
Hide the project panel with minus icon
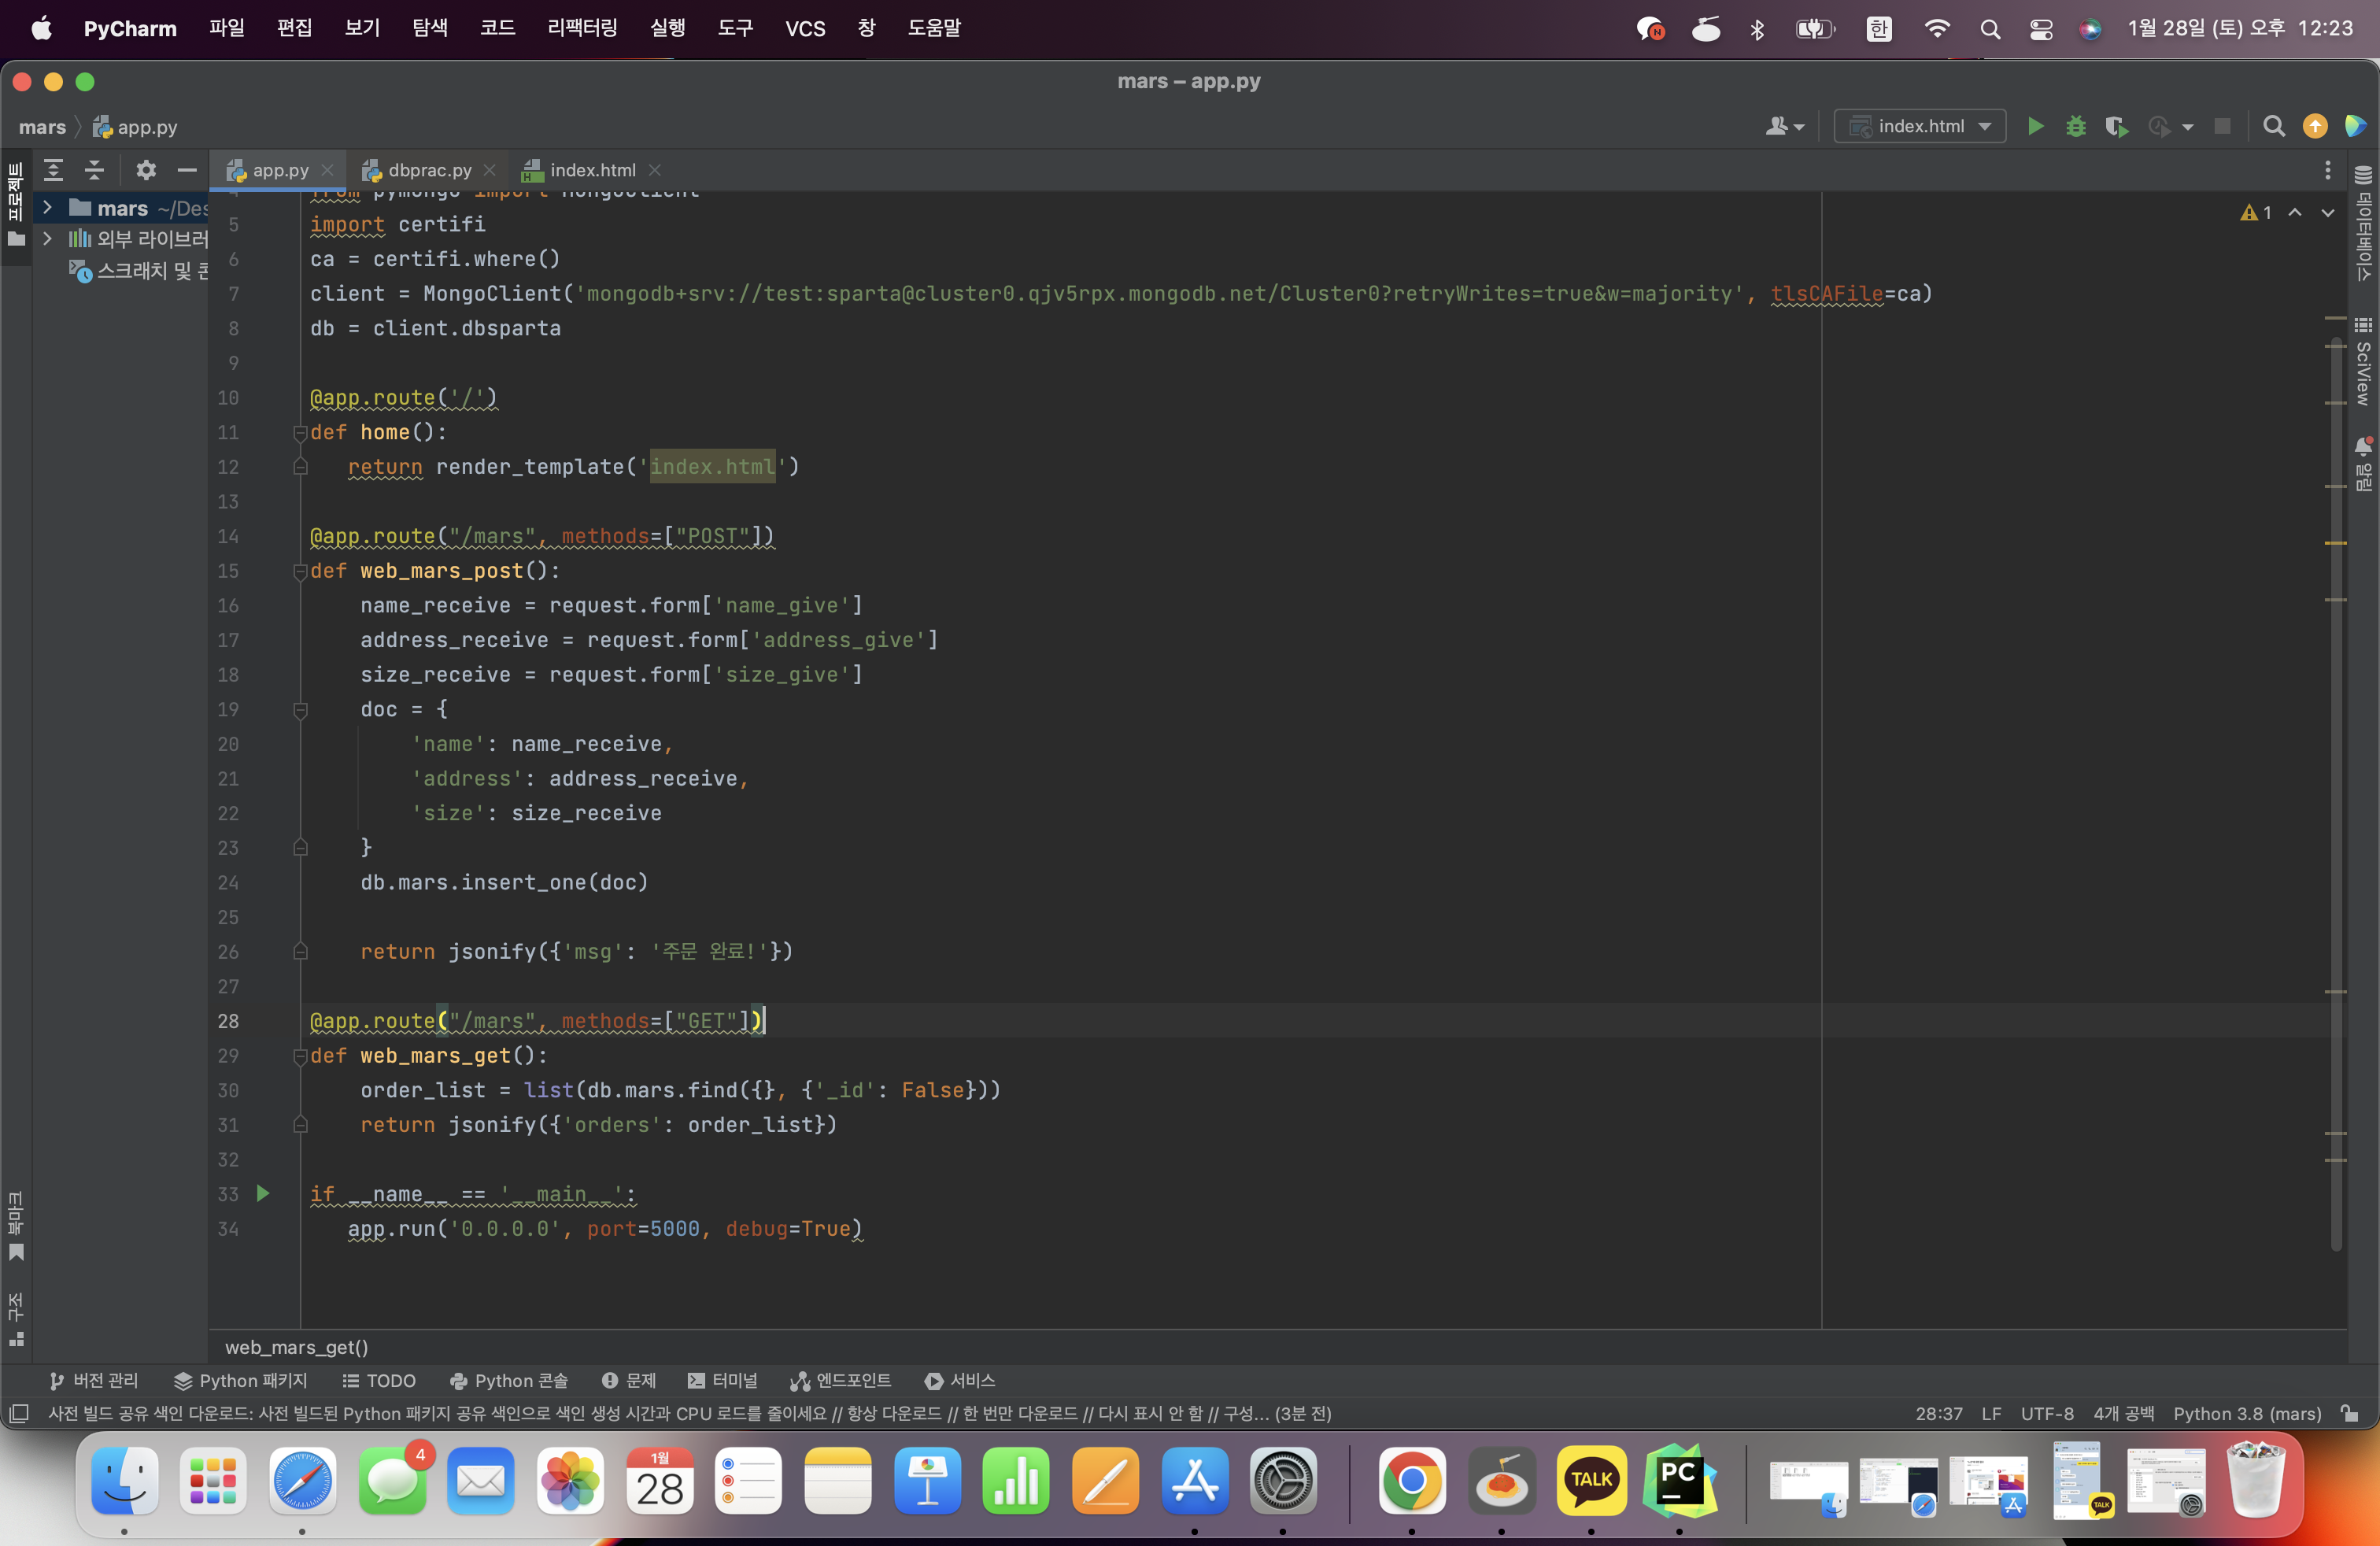(x=187, y=170)
